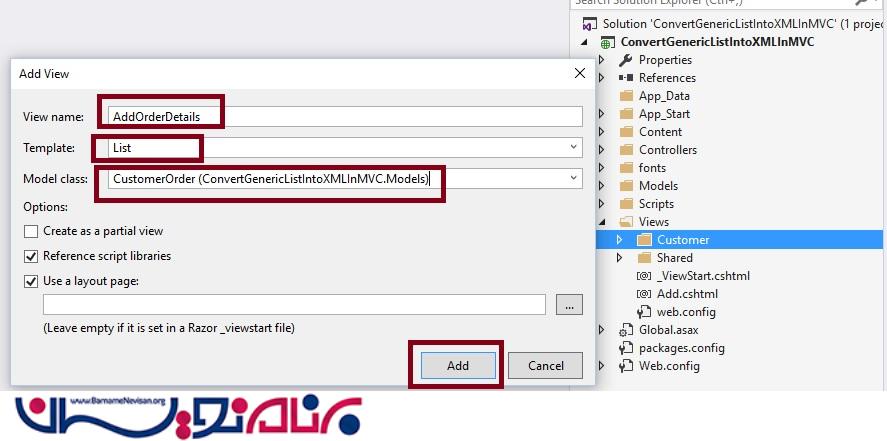
Task: Click the Add button in Add View dialog
Action: point(458,366)
